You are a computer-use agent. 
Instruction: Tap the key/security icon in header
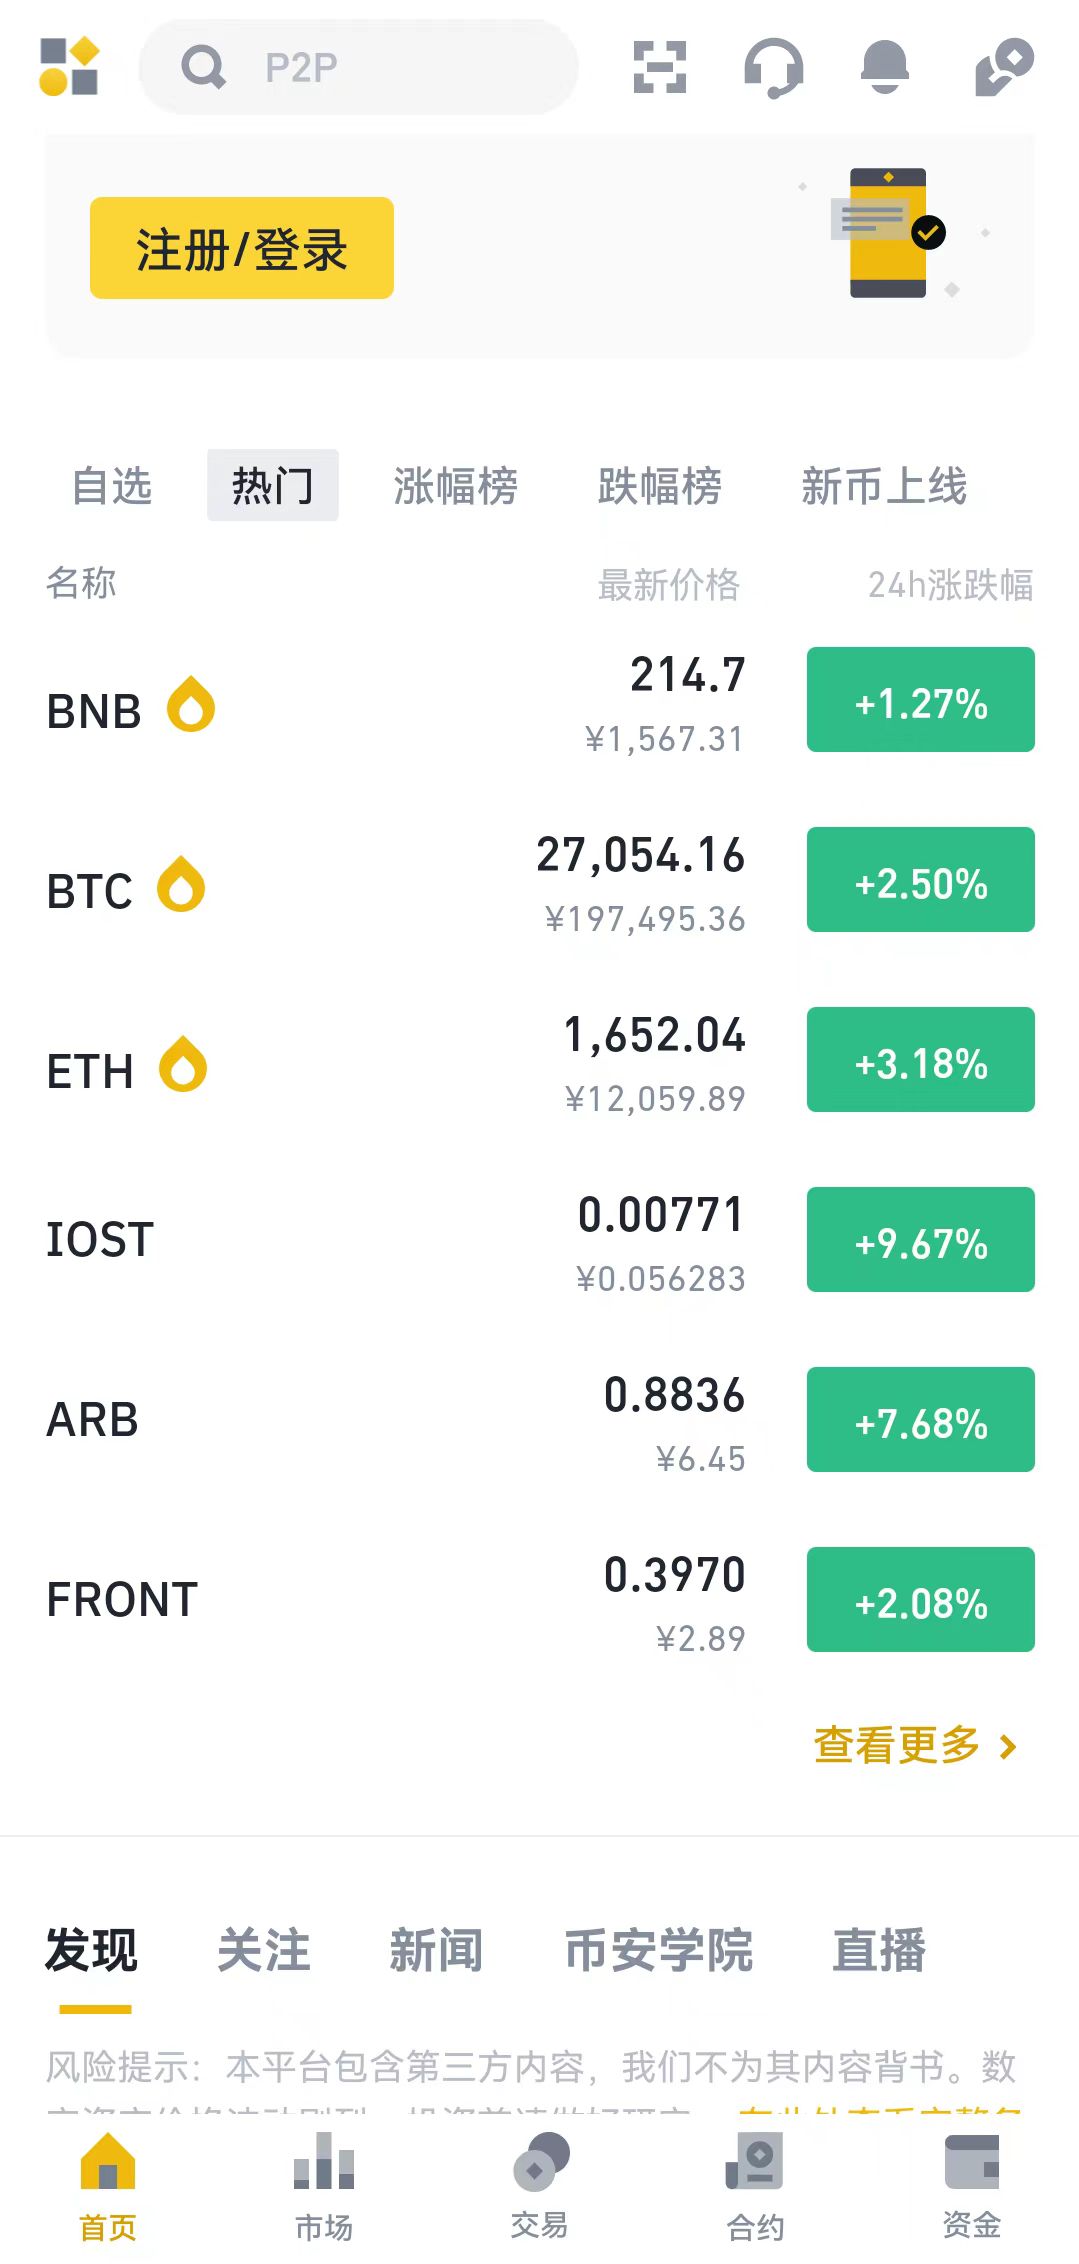pyautogui.click(x=1003, y=67)
